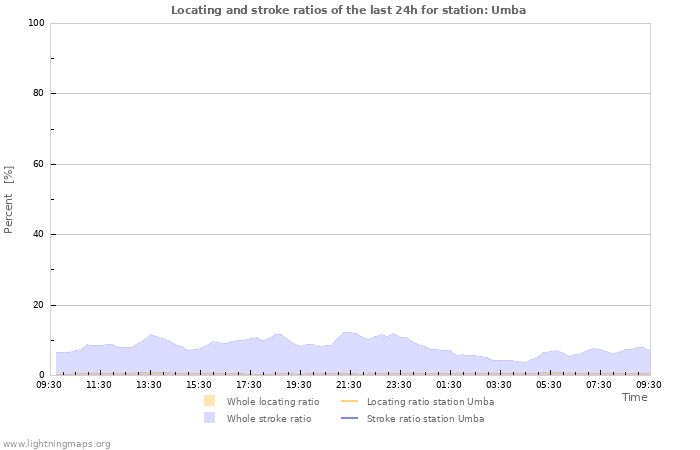Click the Locating ratio station Umba legend text

click(x=430, y=401)
